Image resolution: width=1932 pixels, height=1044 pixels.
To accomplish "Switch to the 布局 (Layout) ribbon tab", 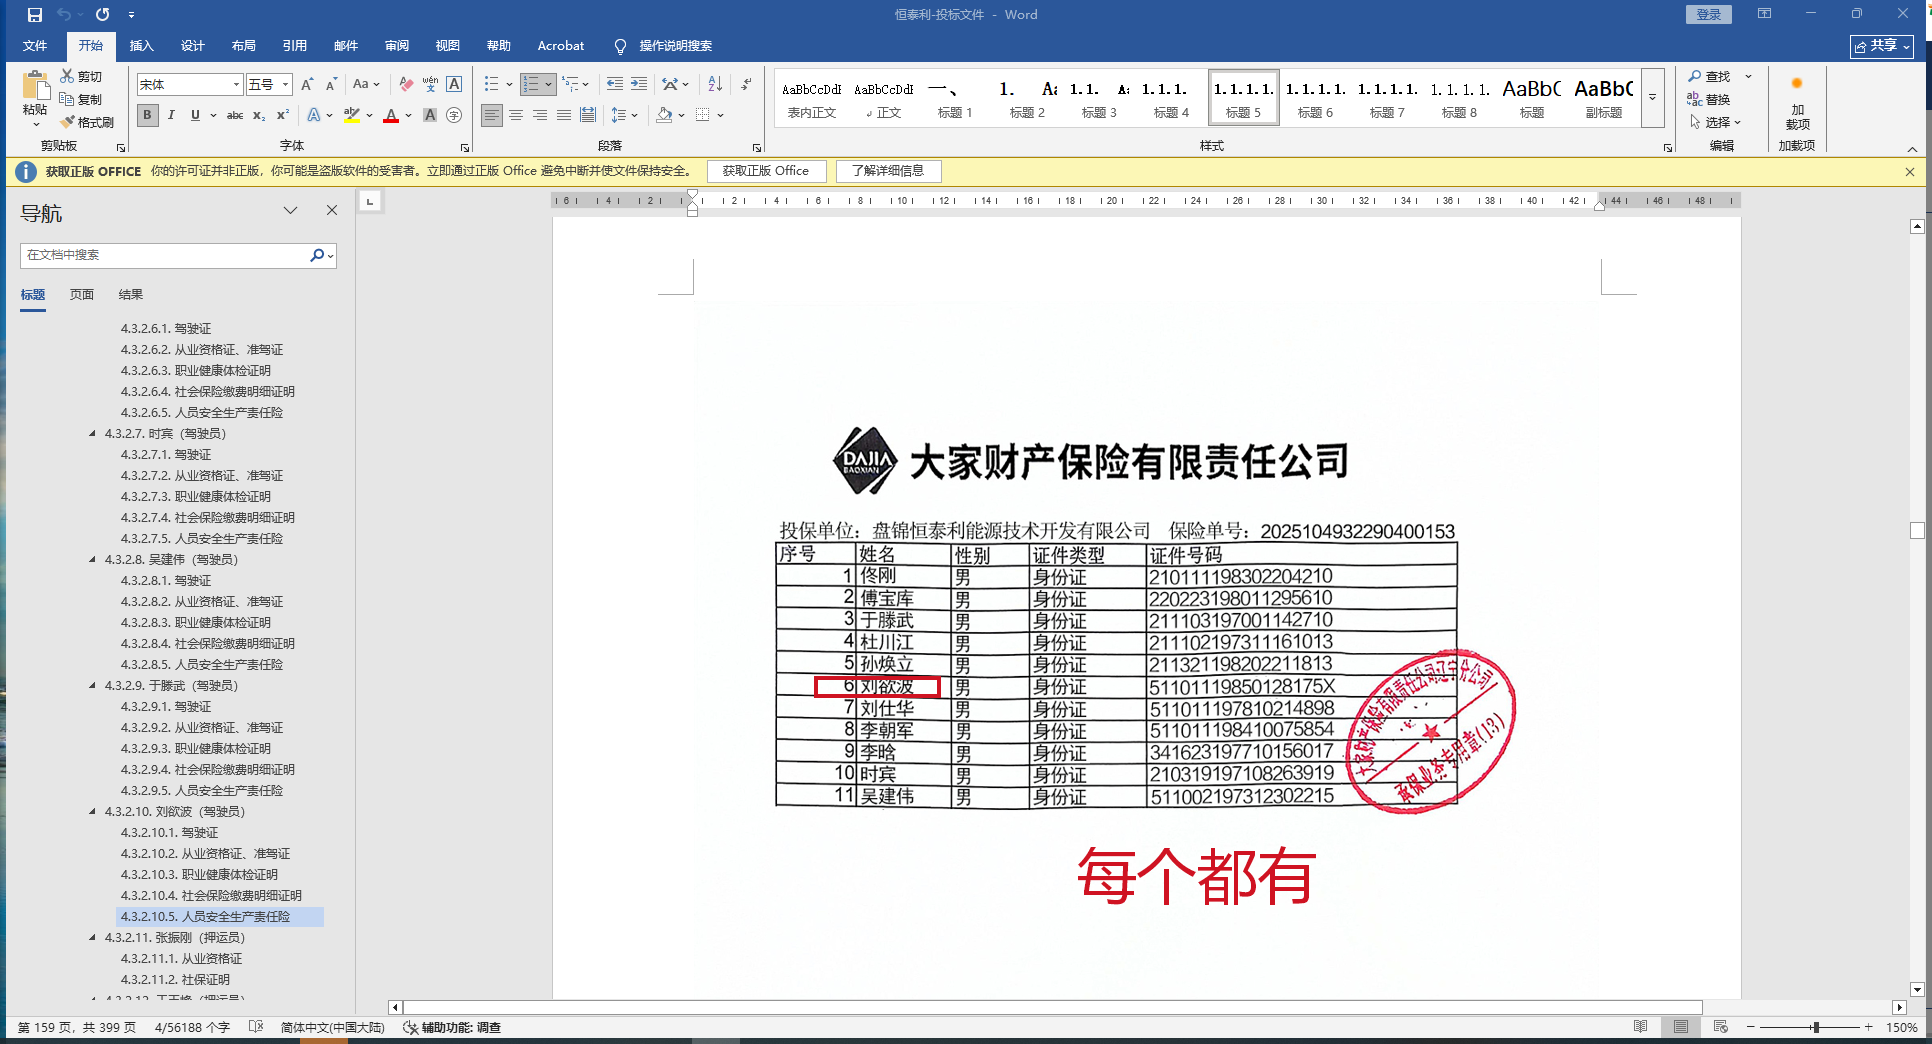I will click(244, 46).
